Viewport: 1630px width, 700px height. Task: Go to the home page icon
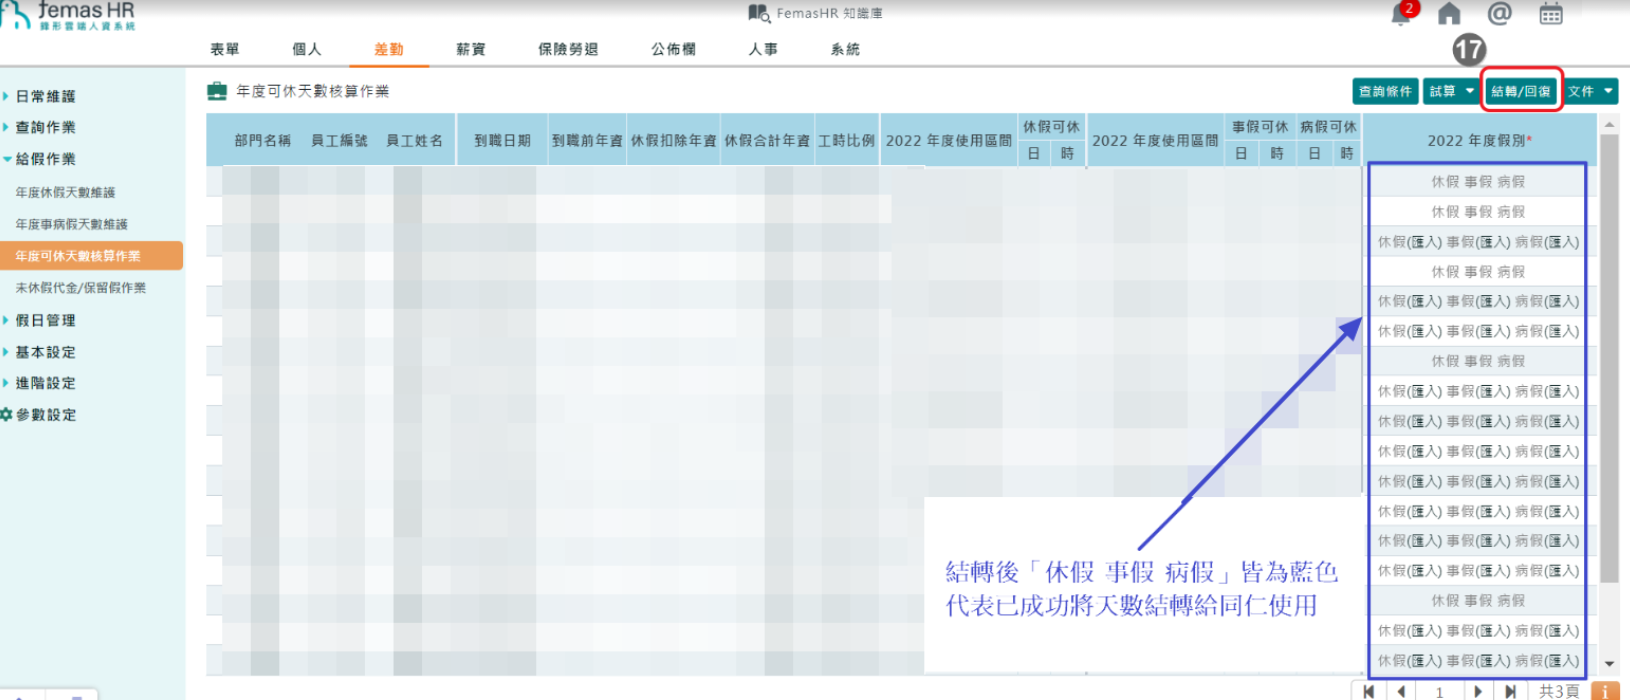[x=1449, y=14]
